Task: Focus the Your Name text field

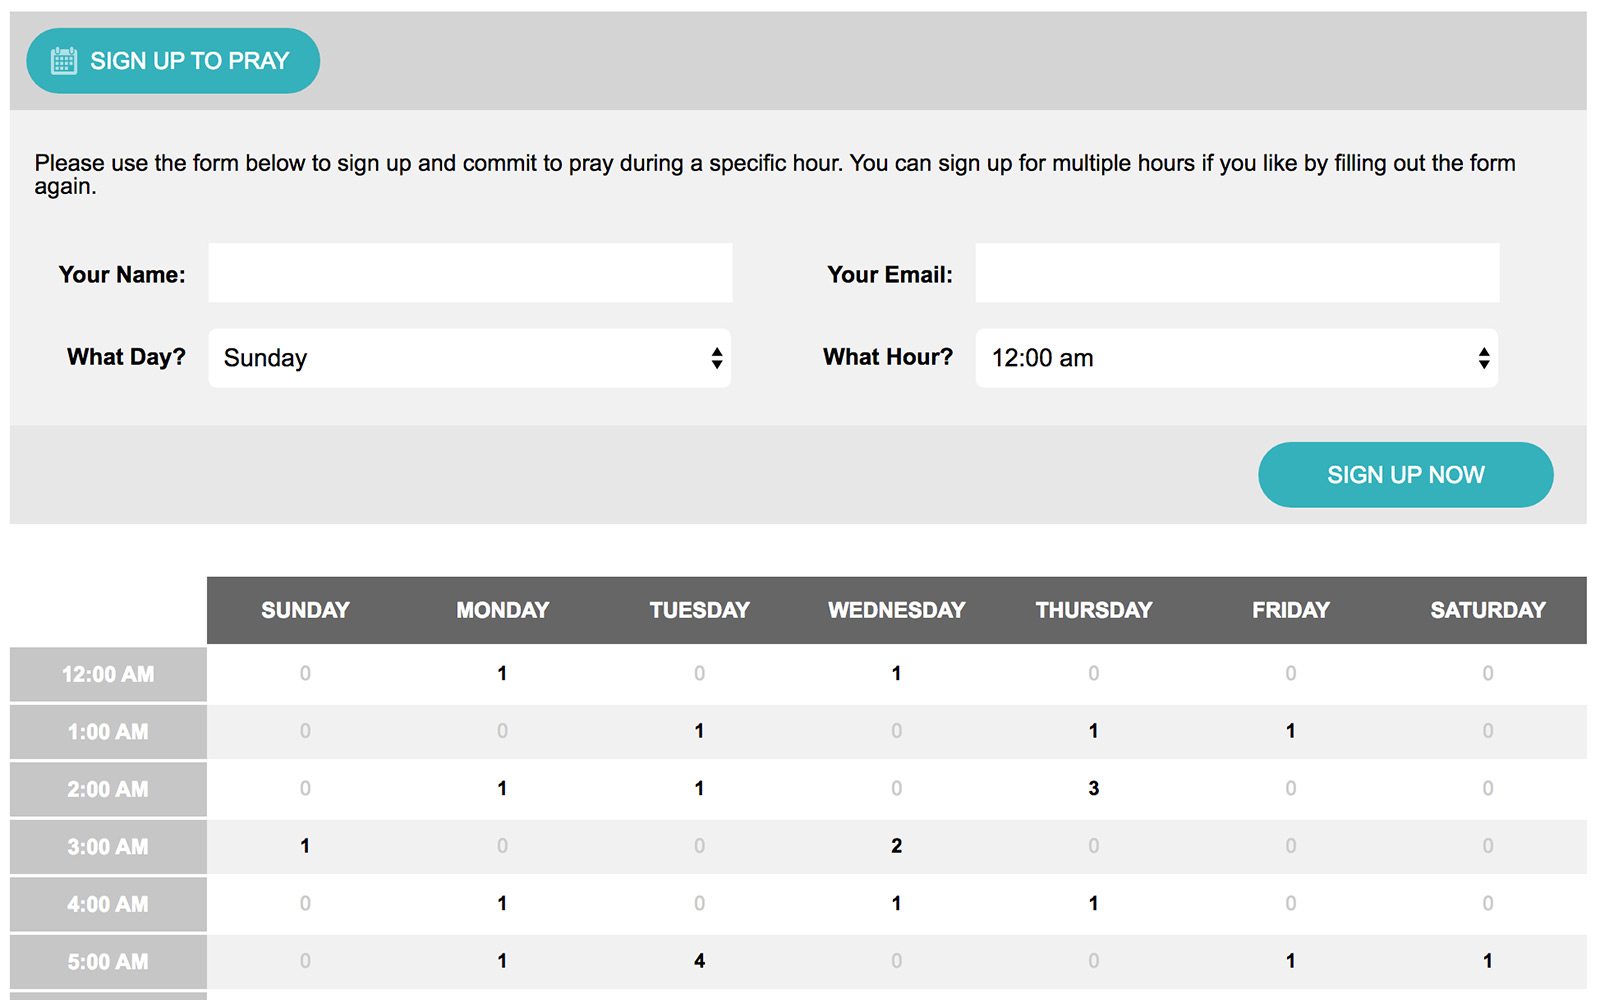Action: click(x=470, y=273)
